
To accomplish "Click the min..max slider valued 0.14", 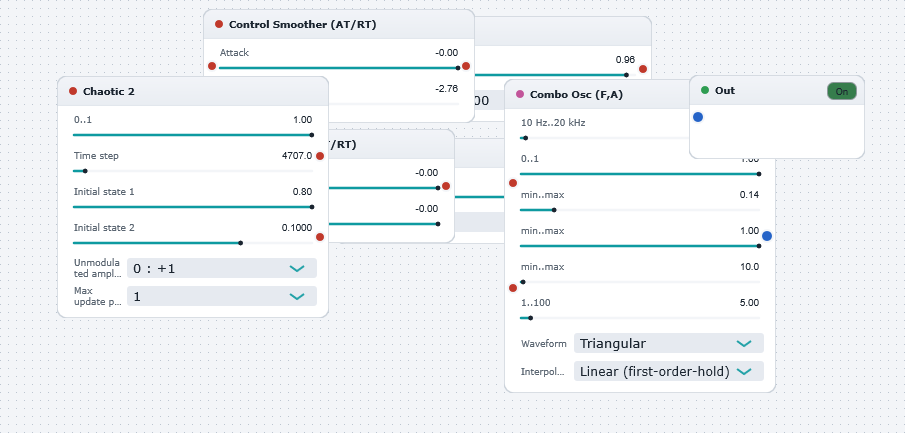I will tap(640, 210).
